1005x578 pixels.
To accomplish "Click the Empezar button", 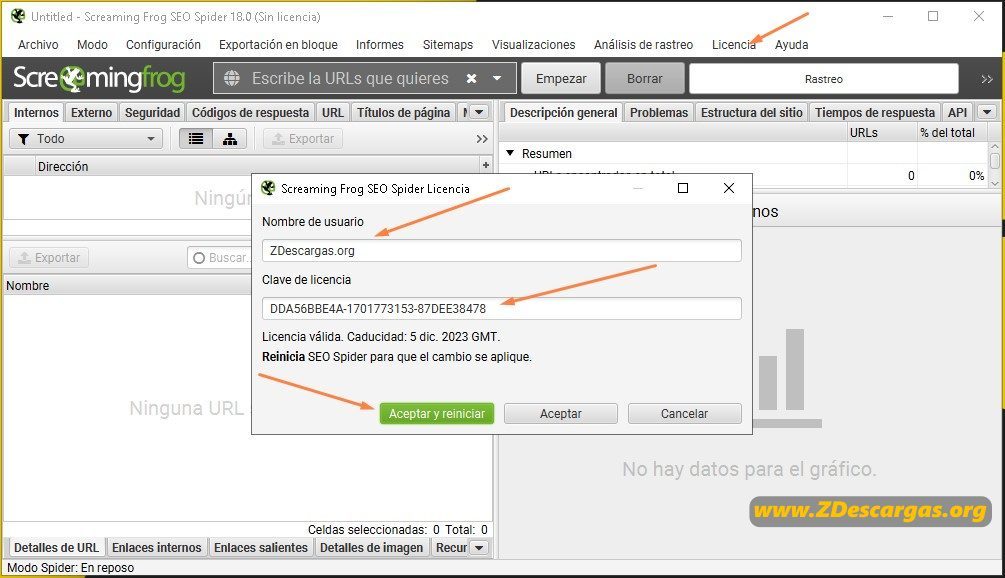I will [561, 78].
